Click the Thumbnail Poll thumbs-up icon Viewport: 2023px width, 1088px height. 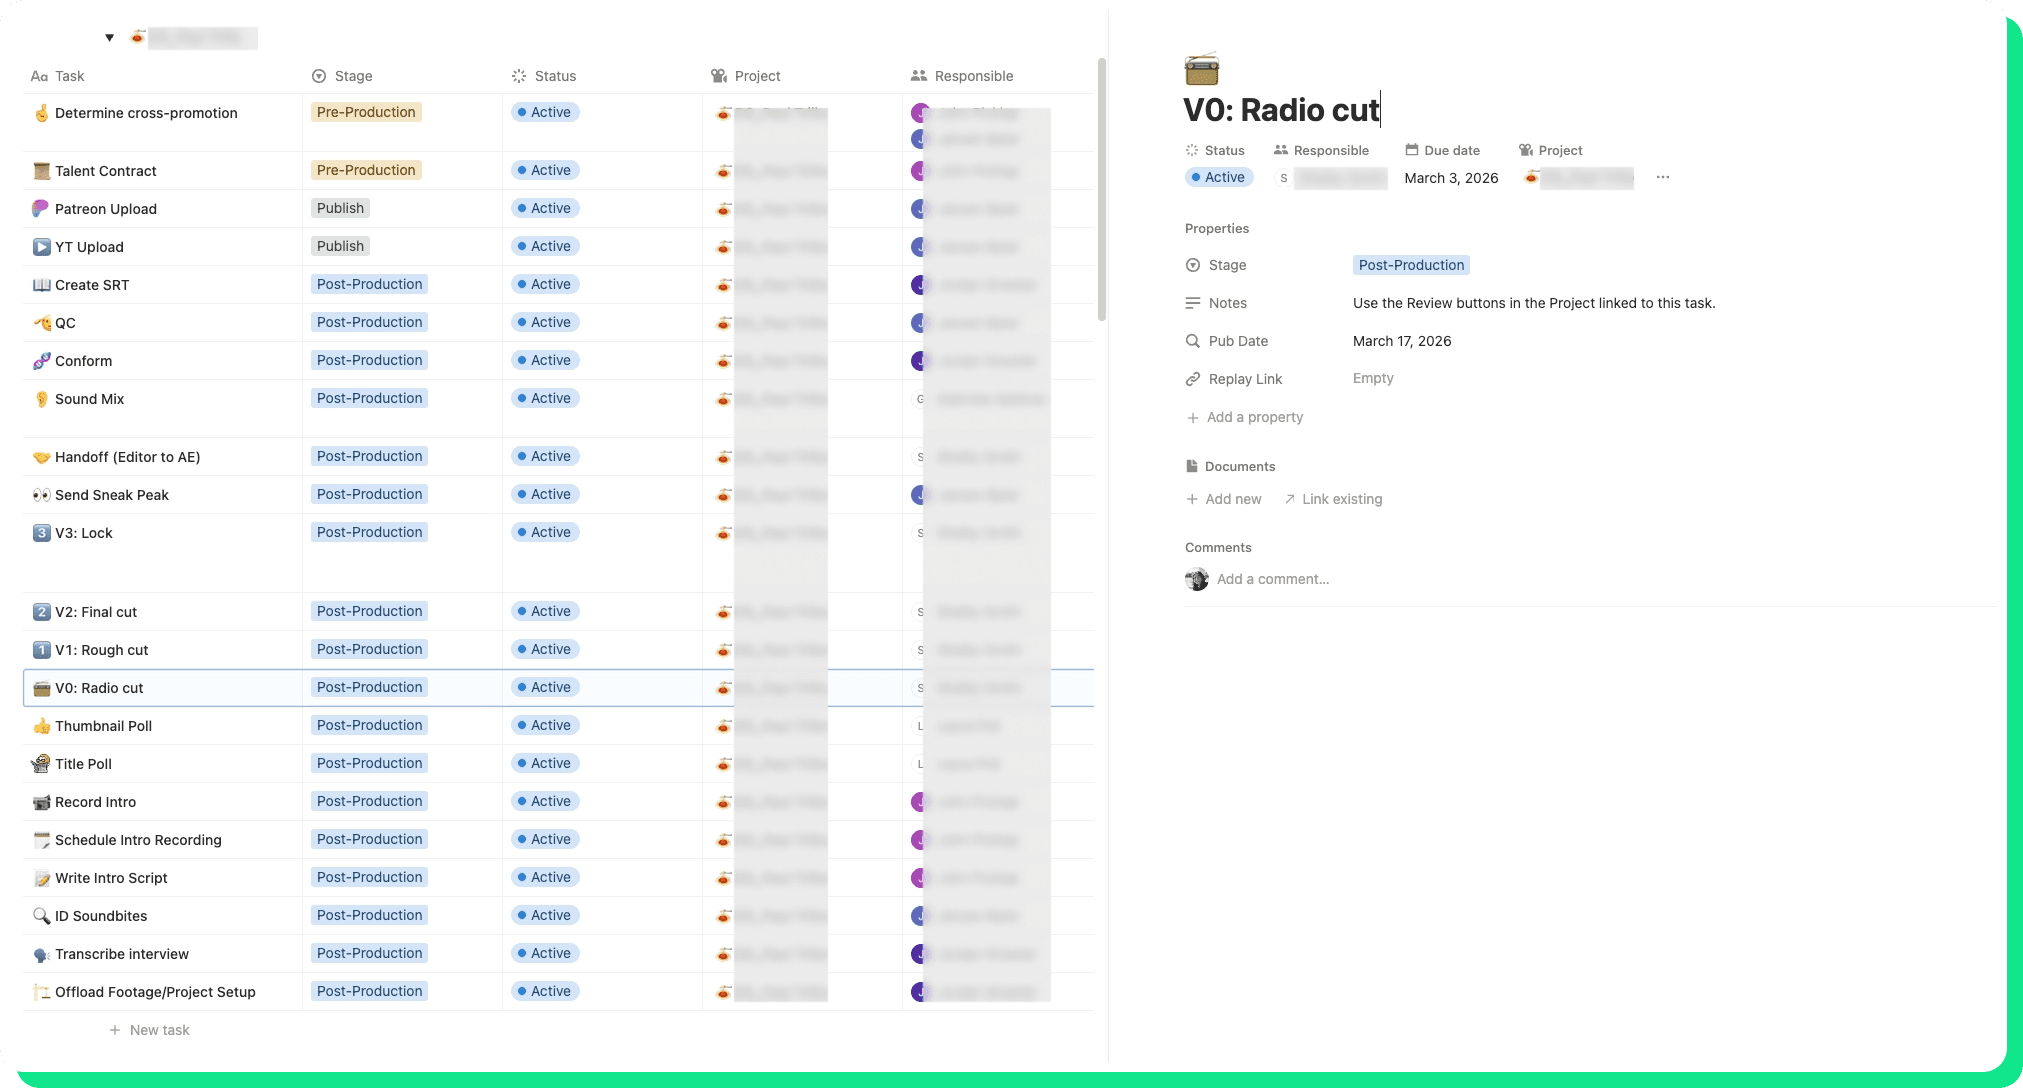click(41, 726)
